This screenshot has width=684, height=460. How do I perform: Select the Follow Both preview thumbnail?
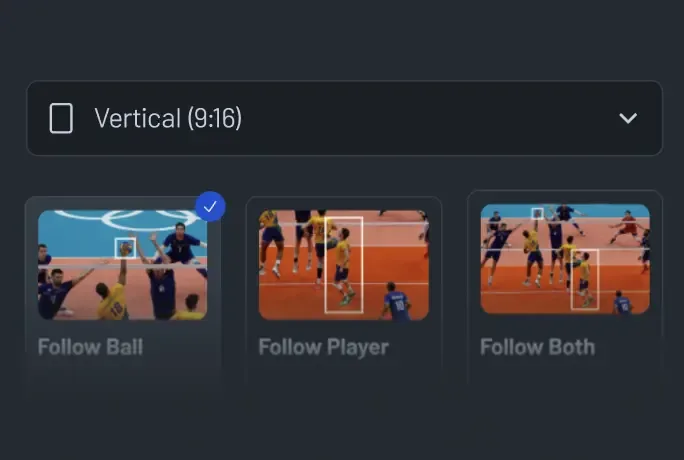click(x=565, y=259)
